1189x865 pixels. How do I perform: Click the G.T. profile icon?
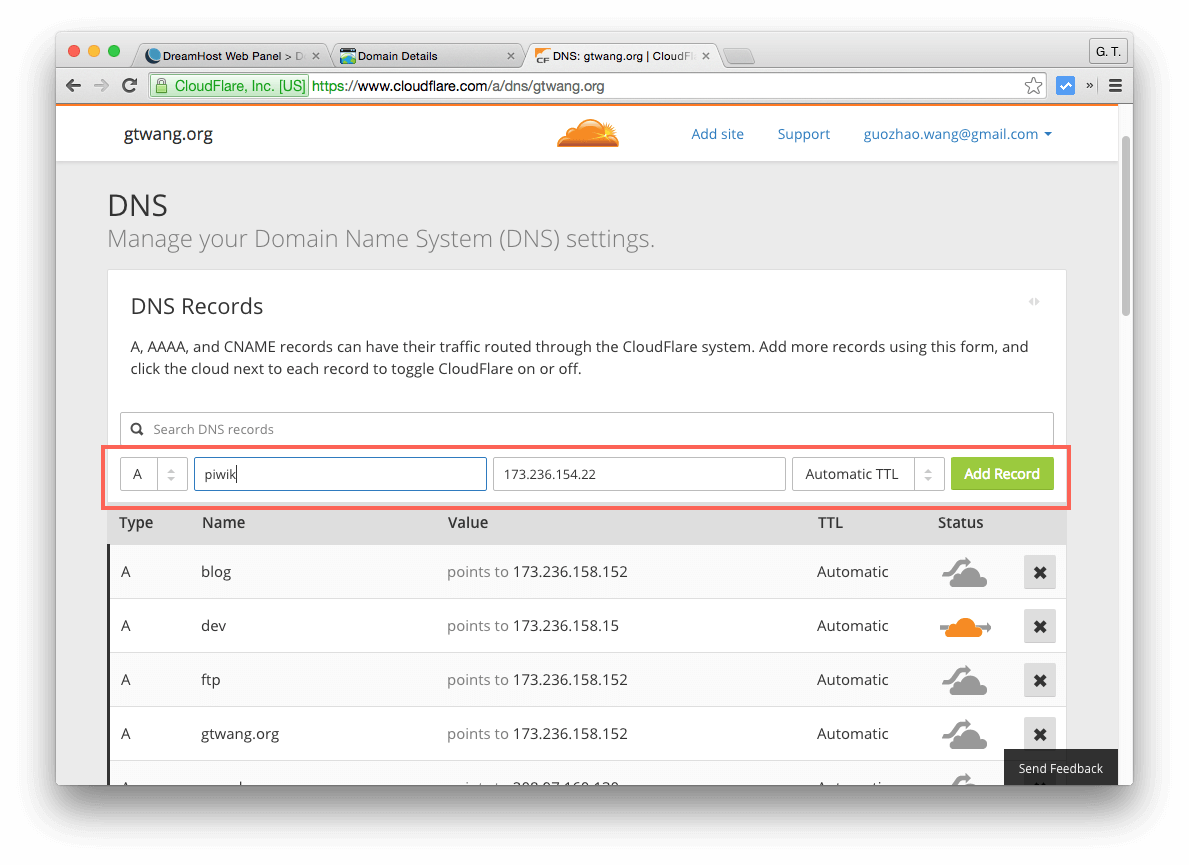coord(1107,51)
